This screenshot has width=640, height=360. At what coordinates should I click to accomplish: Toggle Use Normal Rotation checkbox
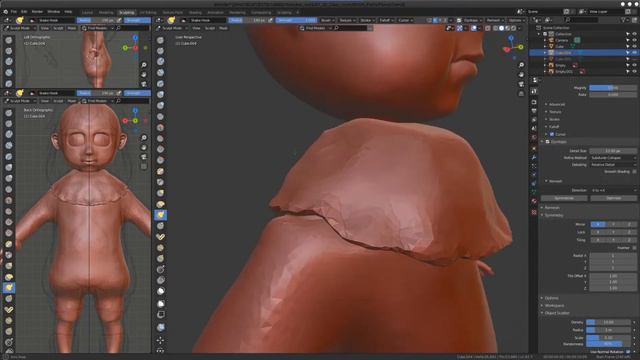click(x=628, y=351)
